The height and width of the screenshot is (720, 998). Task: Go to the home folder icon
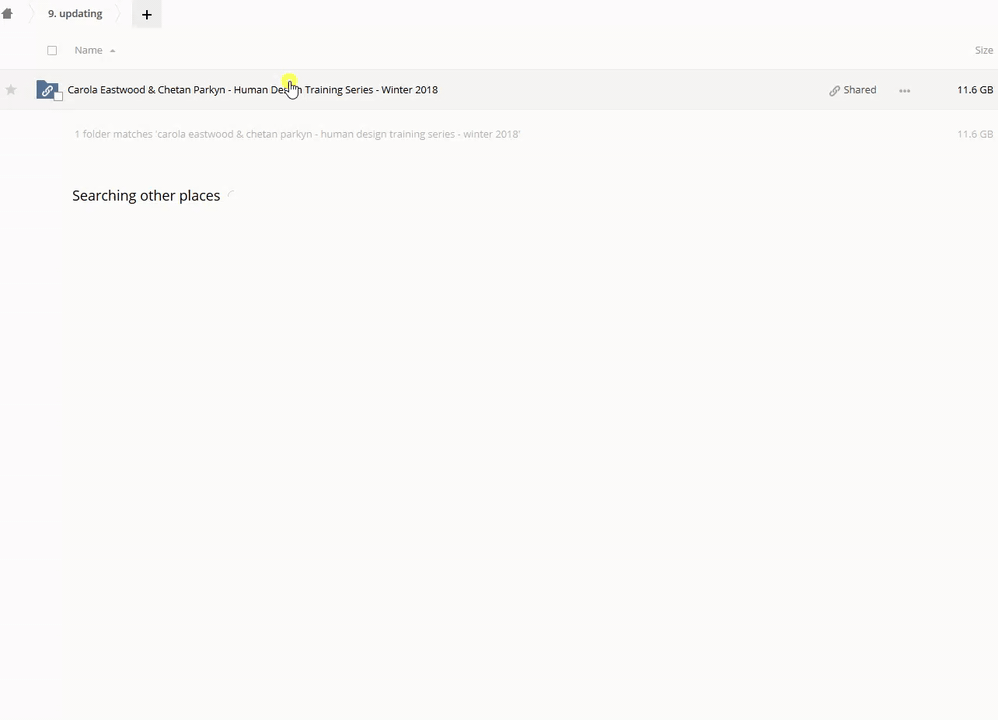7,14
